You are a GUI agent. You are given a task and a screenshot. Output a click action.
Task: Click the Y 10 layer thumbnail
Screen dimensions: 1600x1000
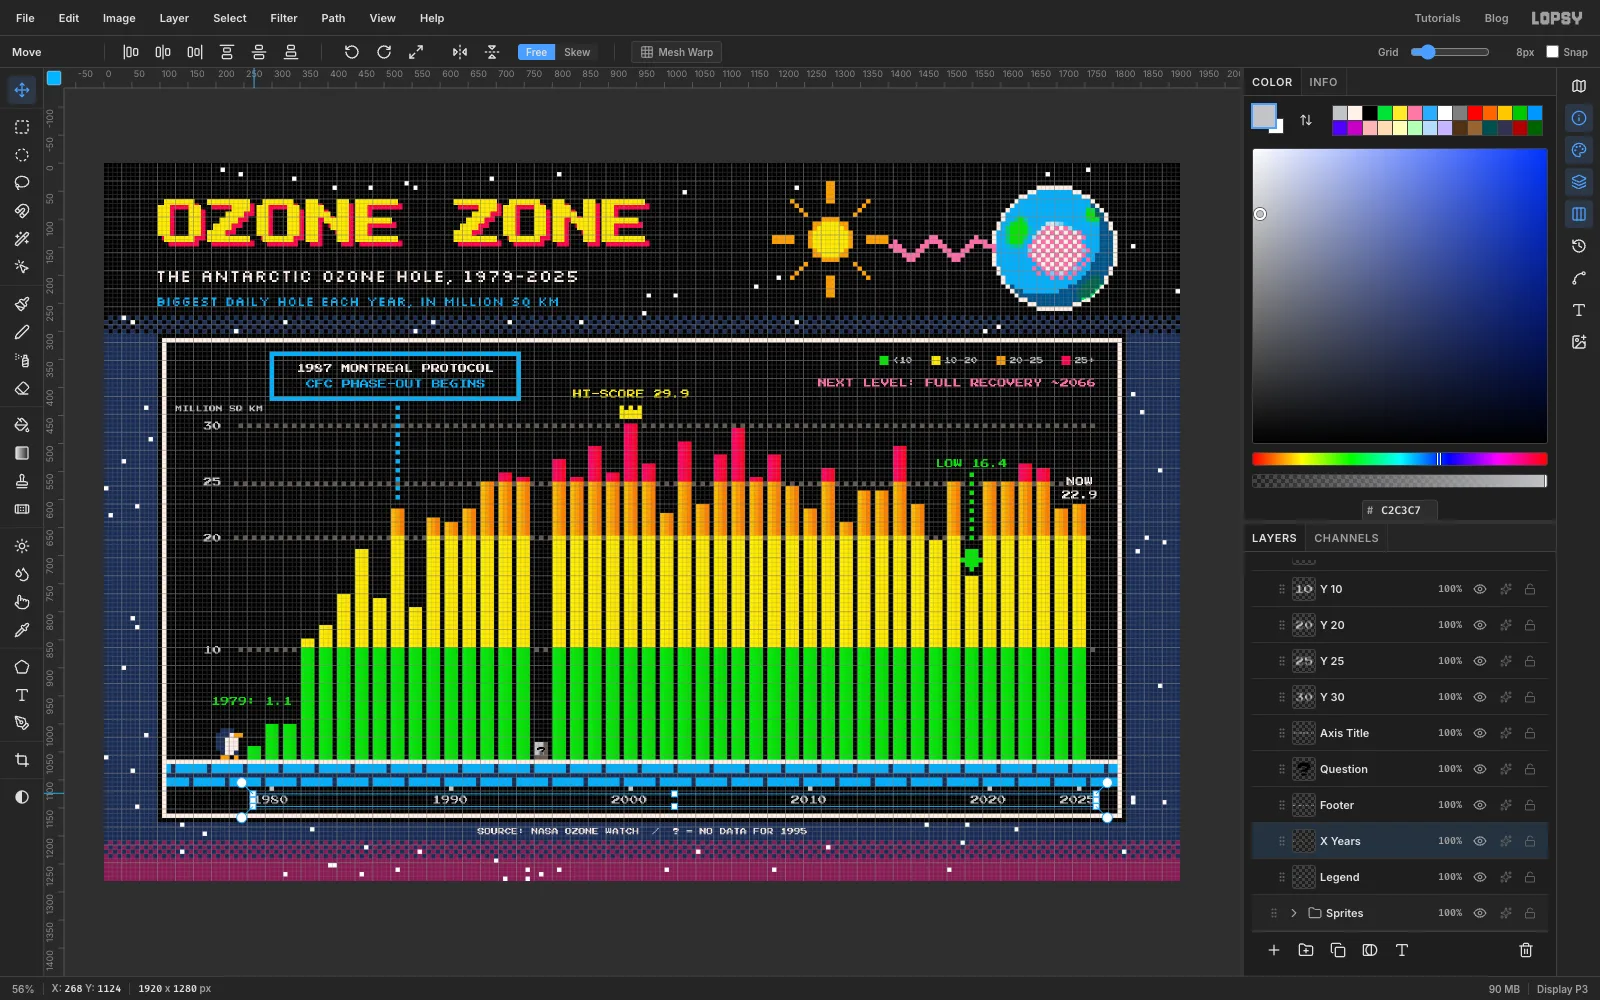1304,589
